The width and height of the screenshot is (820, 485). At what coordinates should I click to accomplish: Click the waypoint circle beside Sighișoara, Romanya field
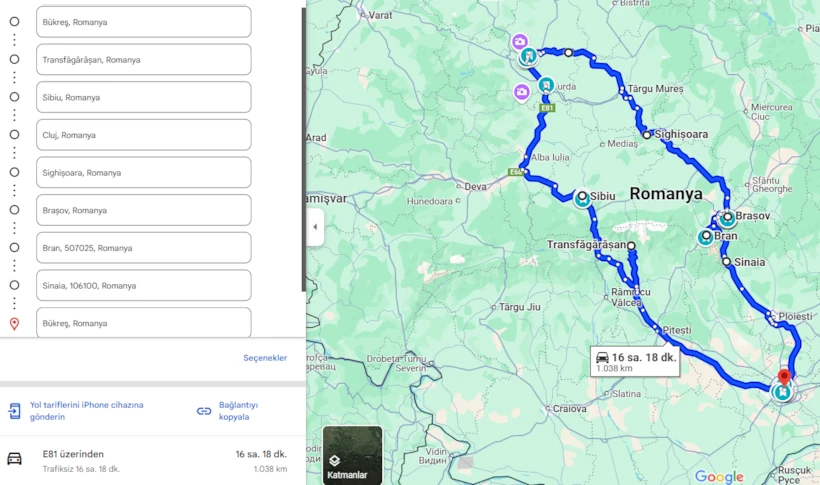15,172
